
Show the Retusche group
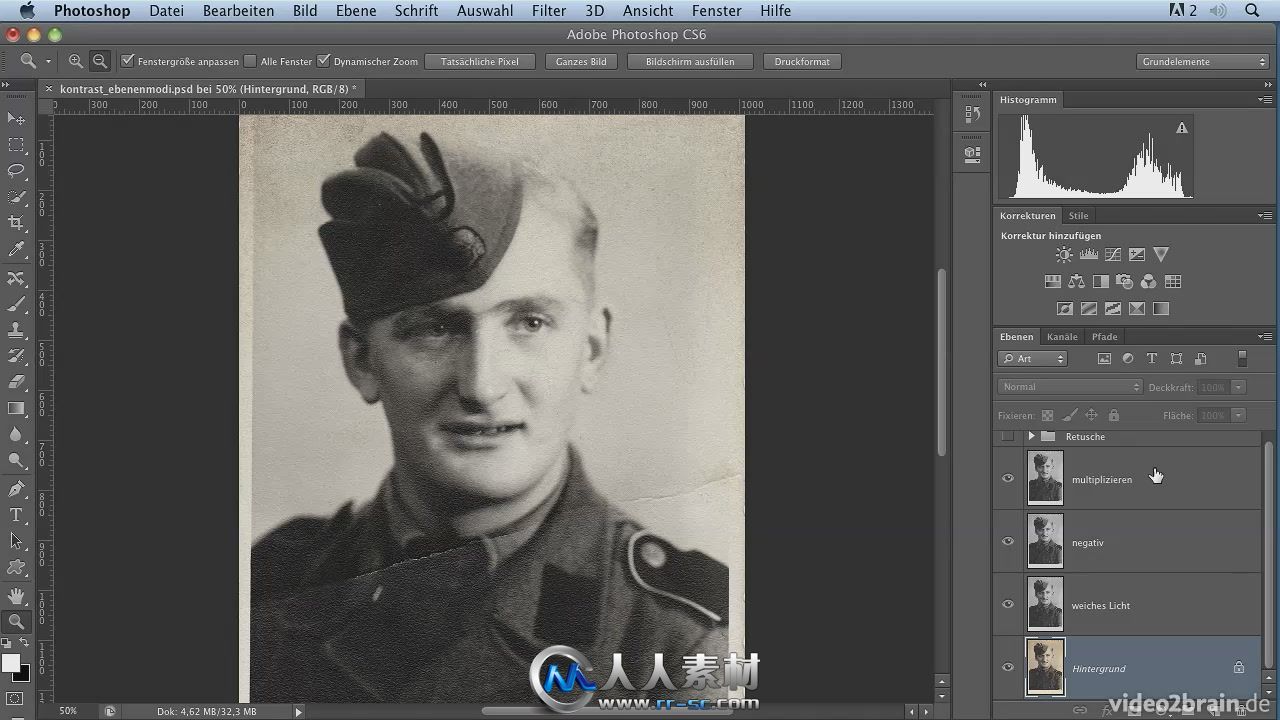pos(1008,437)
